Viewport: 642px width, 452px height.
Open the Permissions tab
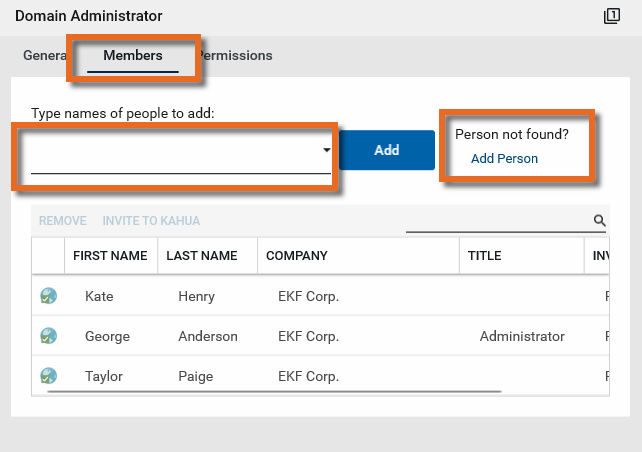236,56
